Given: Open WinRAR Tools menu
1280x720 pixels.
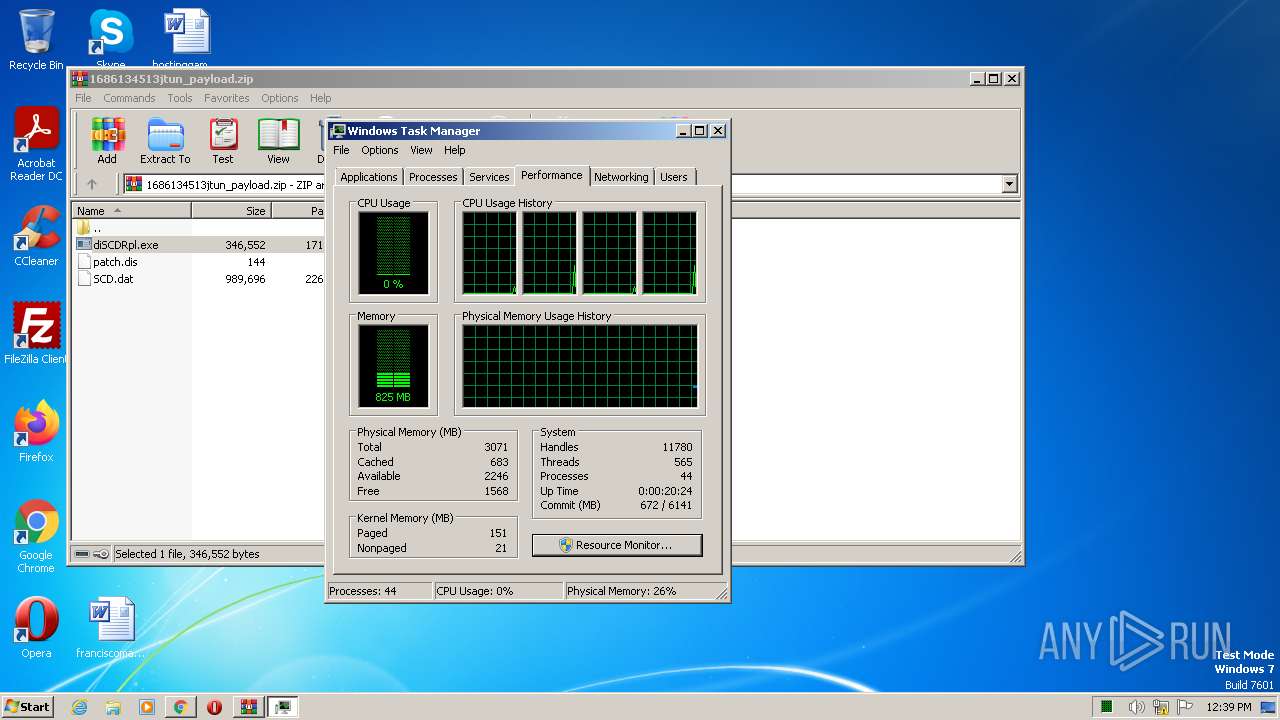Looking at the screenshot, I should [180, 98].
